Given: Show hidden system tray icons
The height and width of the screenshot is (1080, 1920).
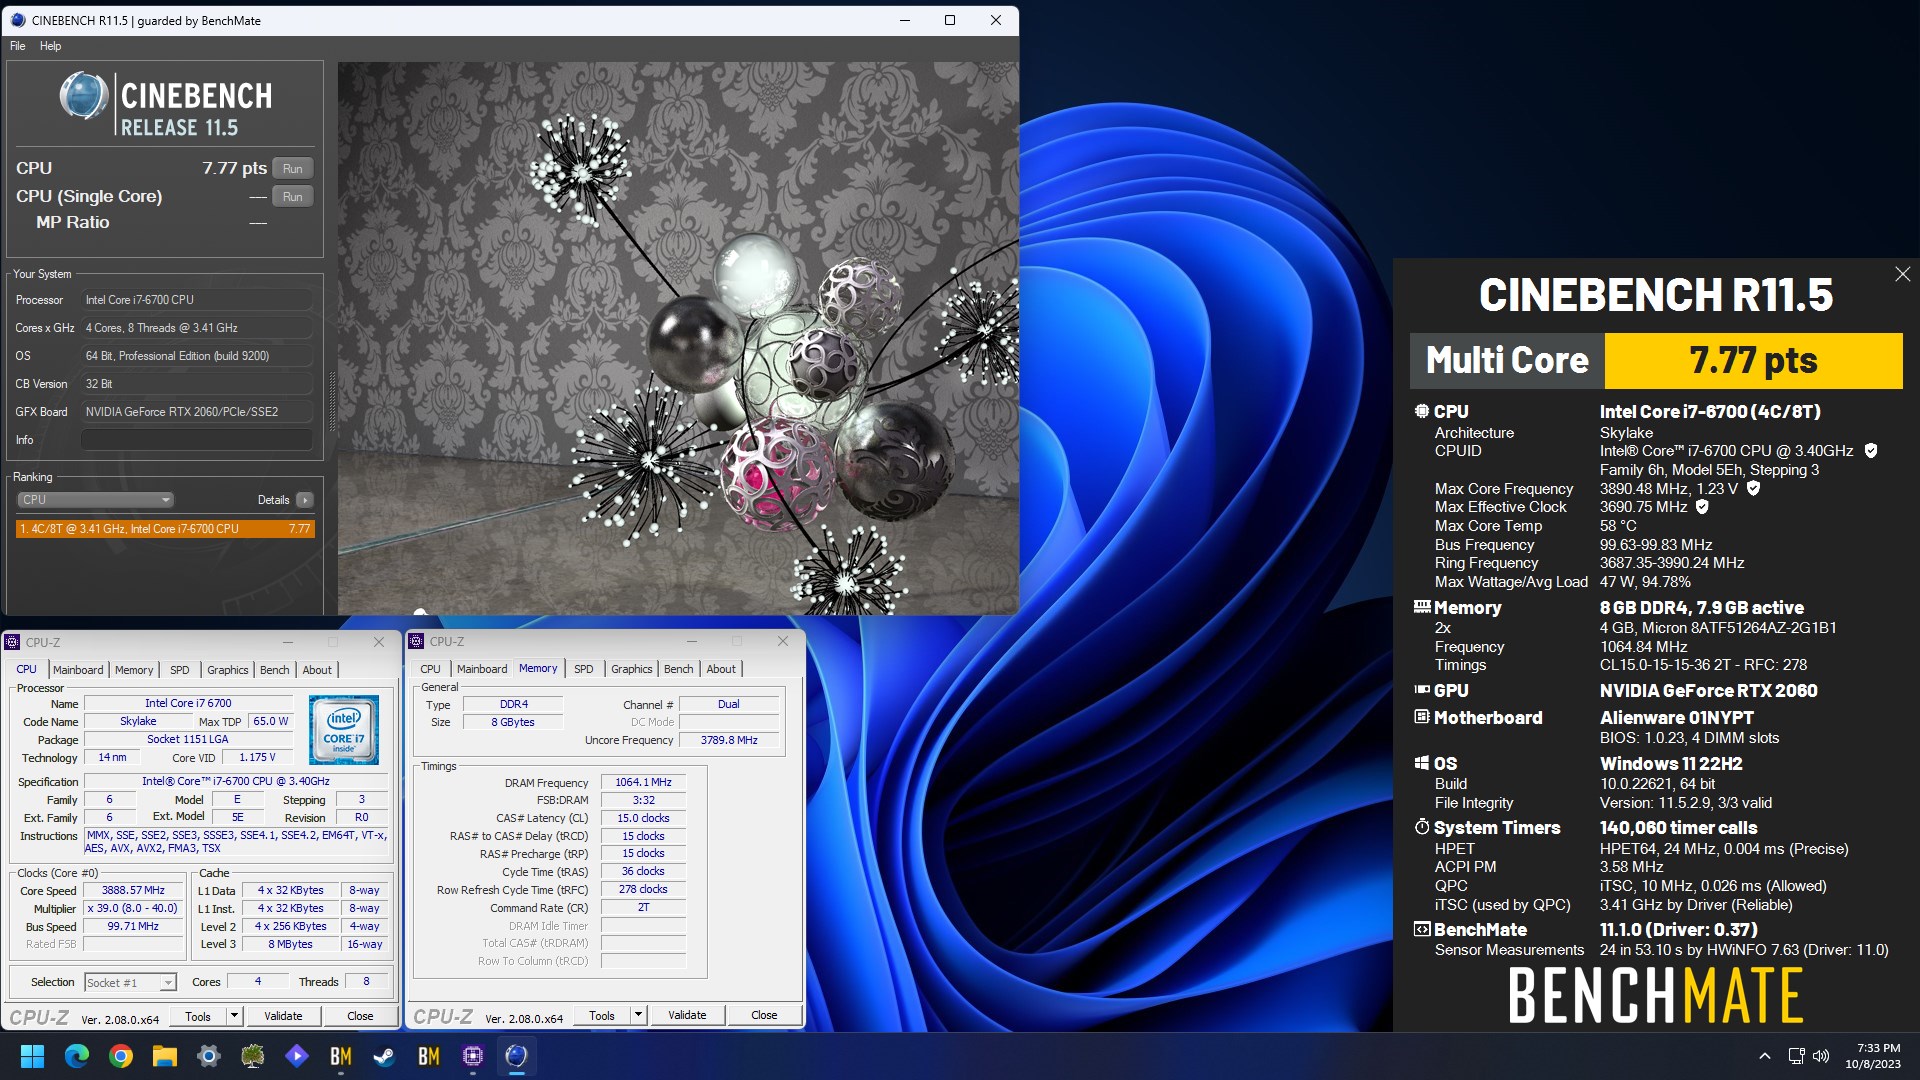Looking at the screenshot, I should pos(1765,1056).
